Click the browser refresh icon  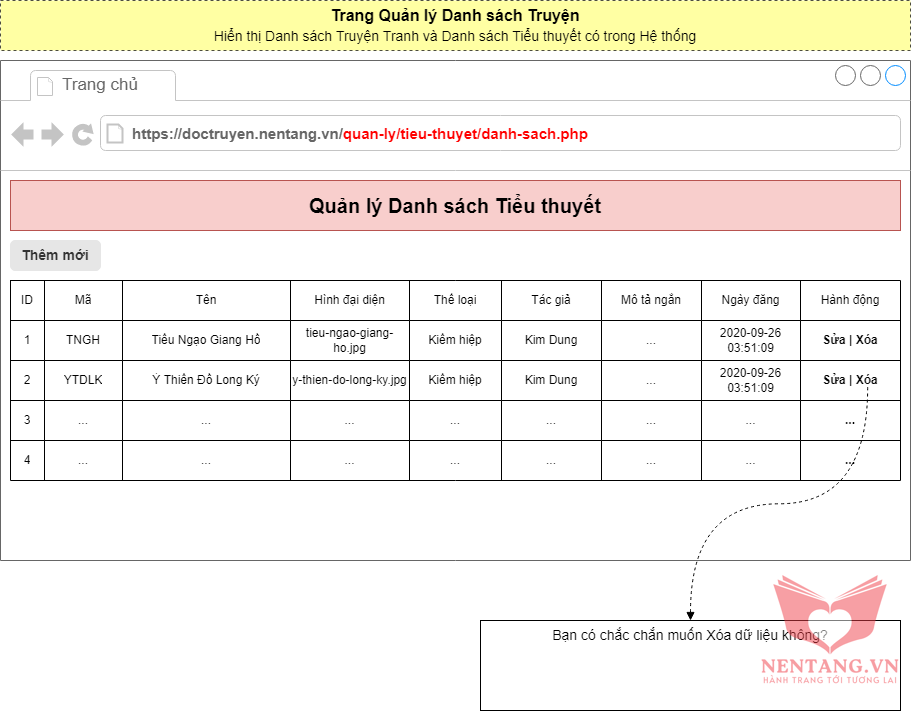(x=83, y=134)
